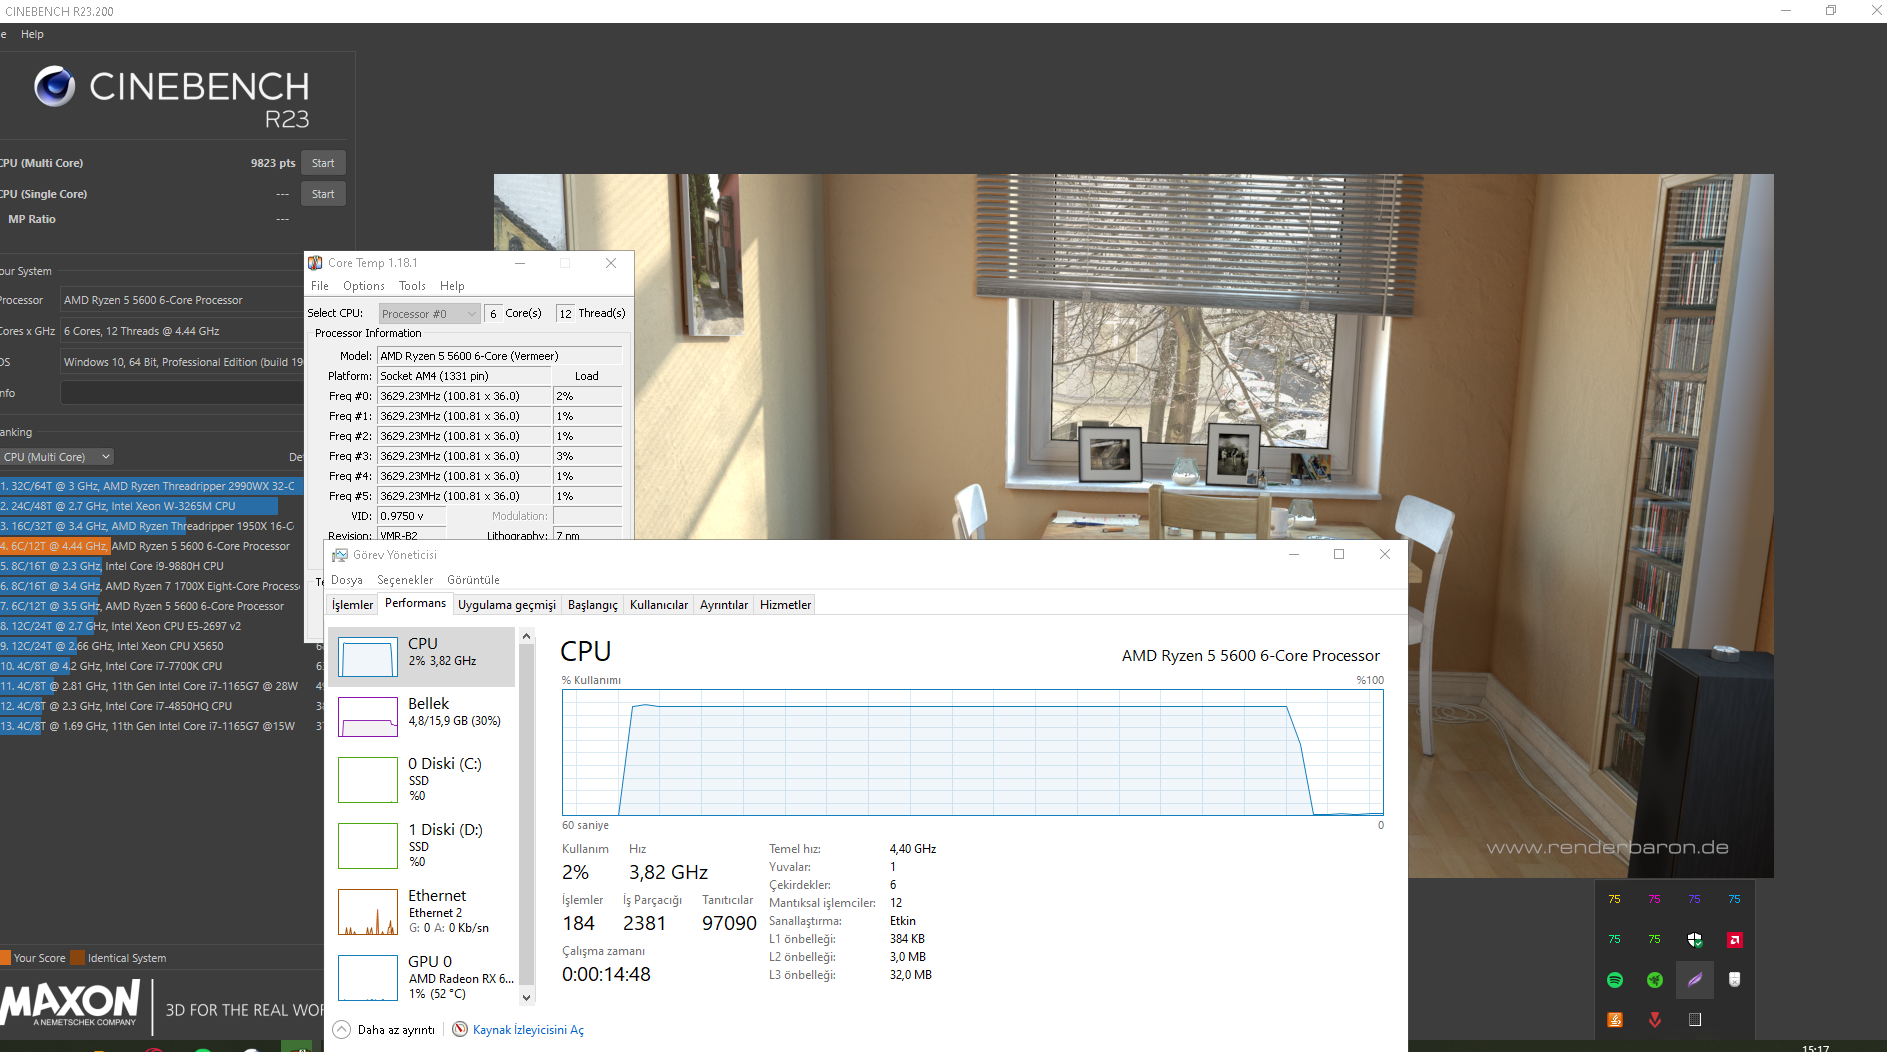Screen dimensions: 1887x1052
Task: Switch to the Performans tab
Action: click(x=415, y=603)
